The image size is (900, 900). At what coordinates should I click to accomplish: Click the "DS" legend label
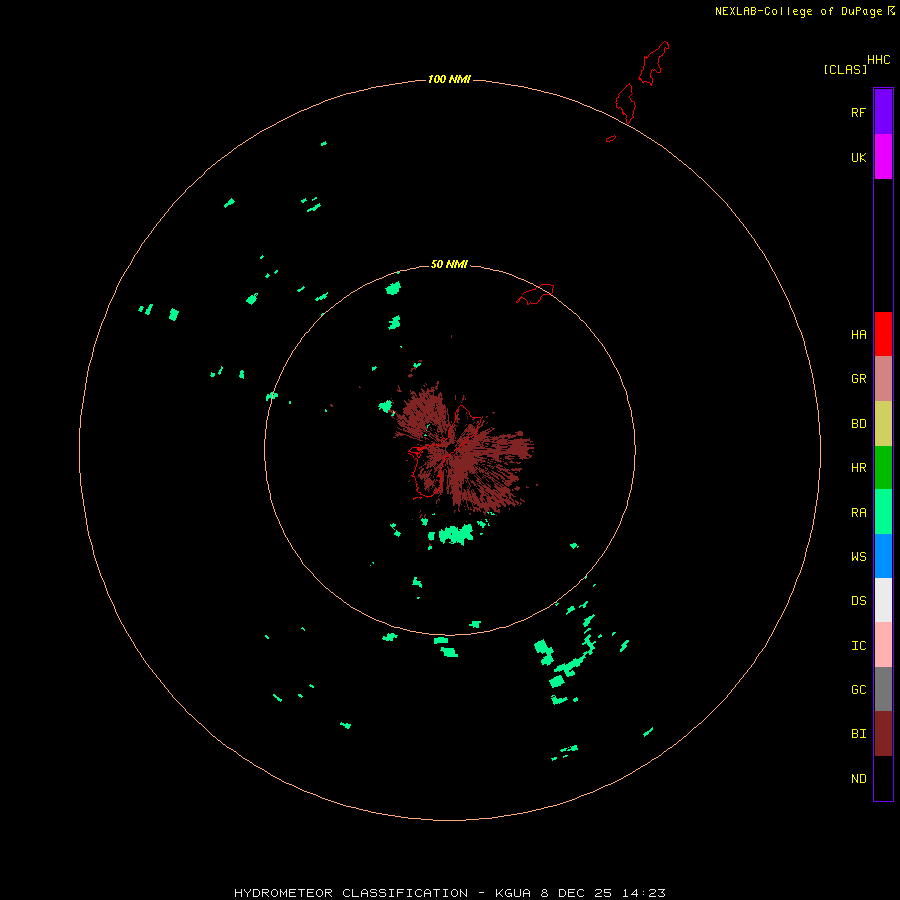coord(858,601)
